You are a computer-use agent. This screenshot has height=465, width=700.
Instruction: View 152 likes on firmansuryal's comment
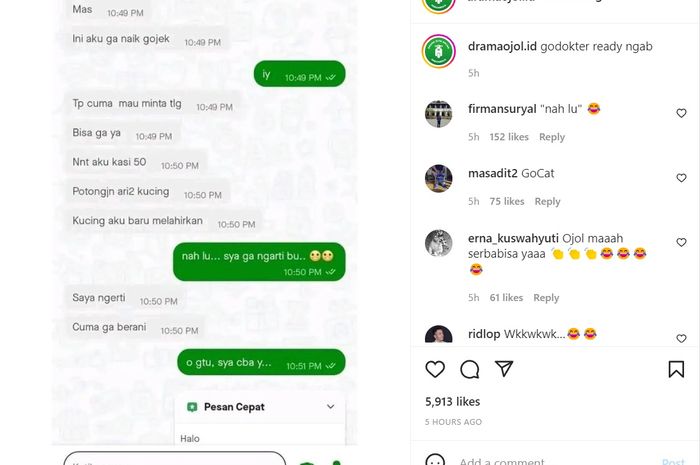click(509, 137)
